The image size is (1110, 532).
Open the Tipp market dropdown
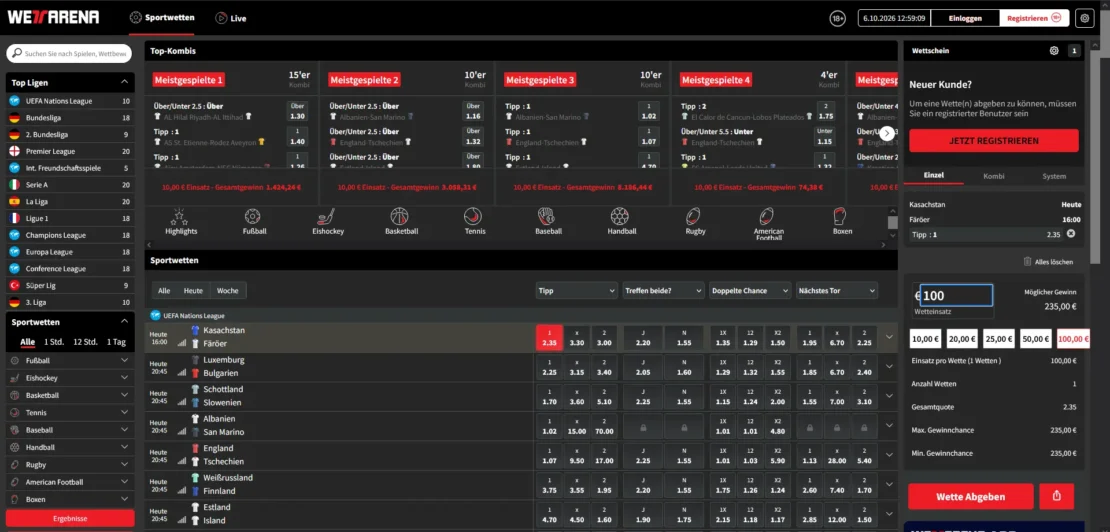pyautogui.click(x=577, y=290)
